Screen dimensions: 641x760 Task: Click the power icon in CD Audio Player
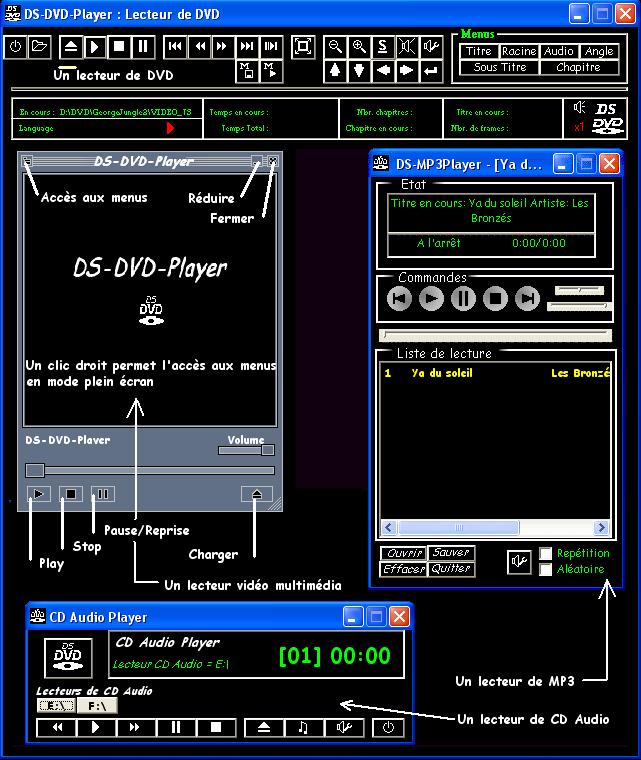pos(388,728)
